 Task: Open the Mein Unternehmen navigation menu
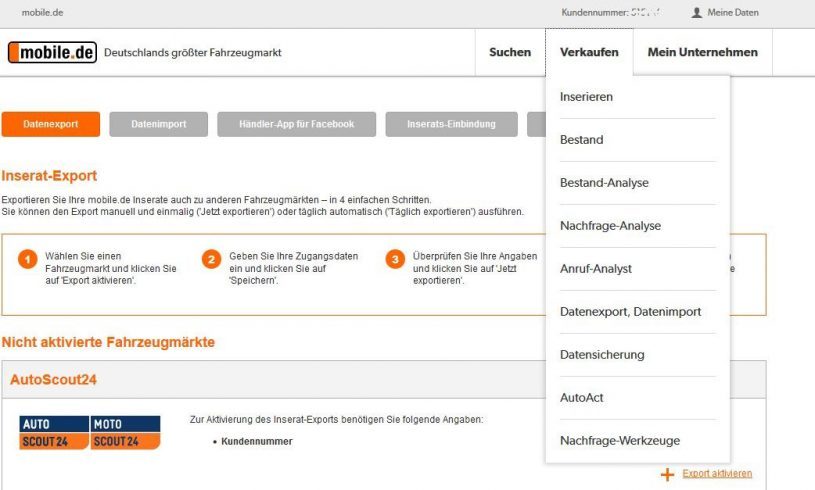click(x=703, y=52)
